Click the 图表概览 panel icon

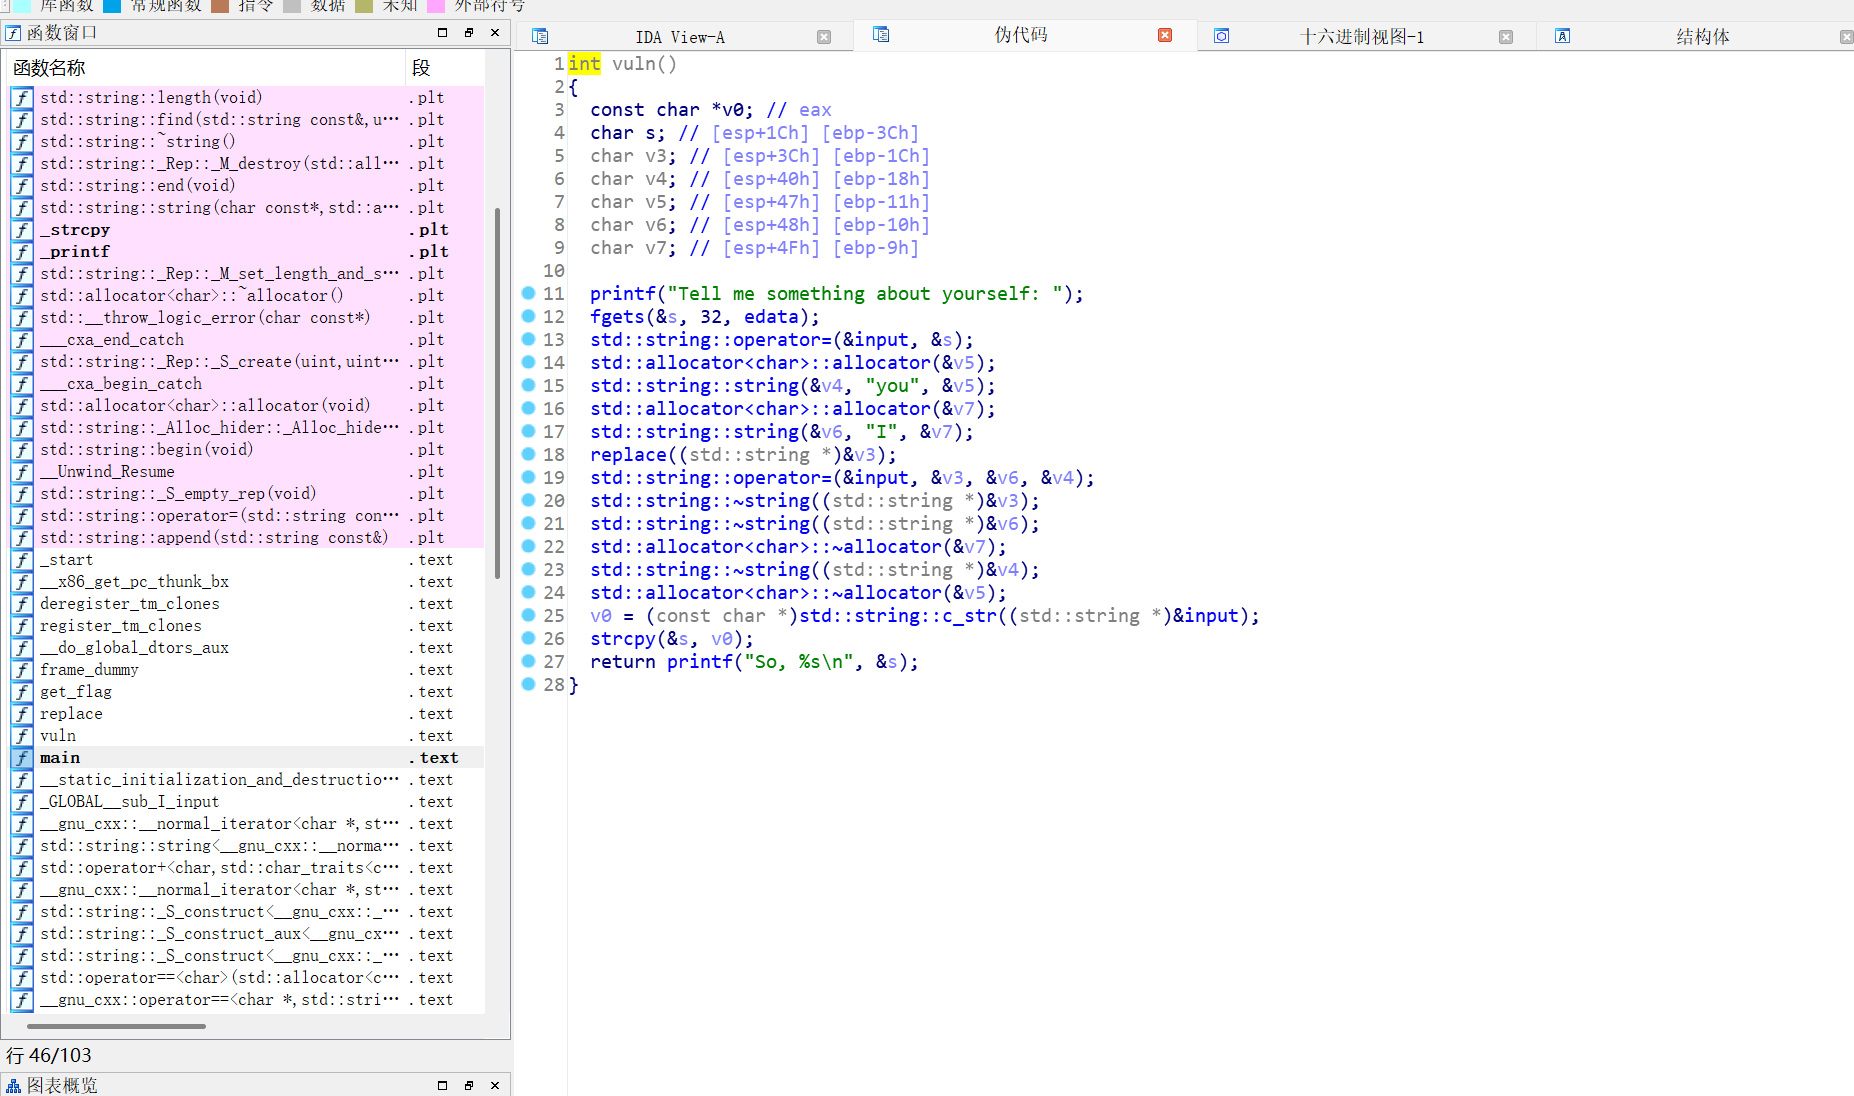pyautogui.click(x=13, y=1086)
